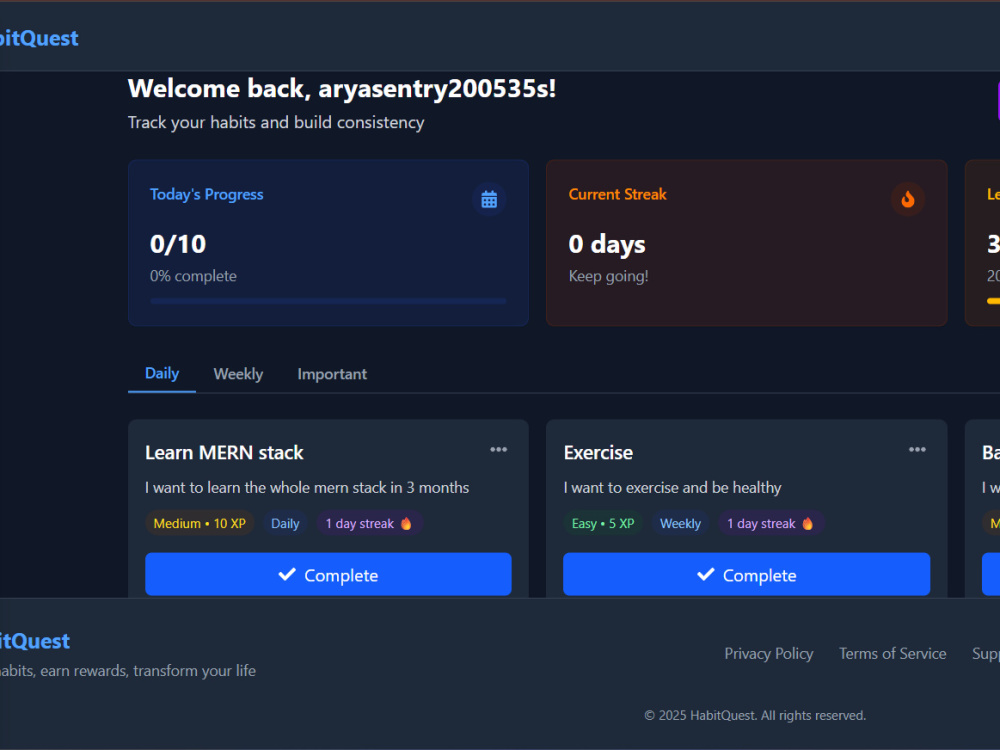Click the calendar icon in Today's Progress

tap(489, 200)
